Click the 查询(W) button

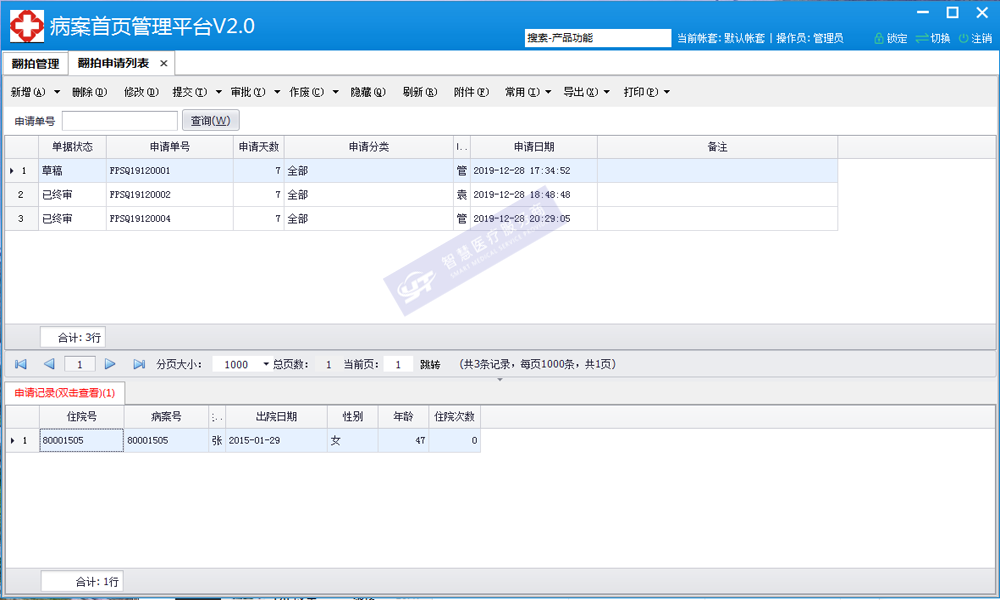(210, 121)
